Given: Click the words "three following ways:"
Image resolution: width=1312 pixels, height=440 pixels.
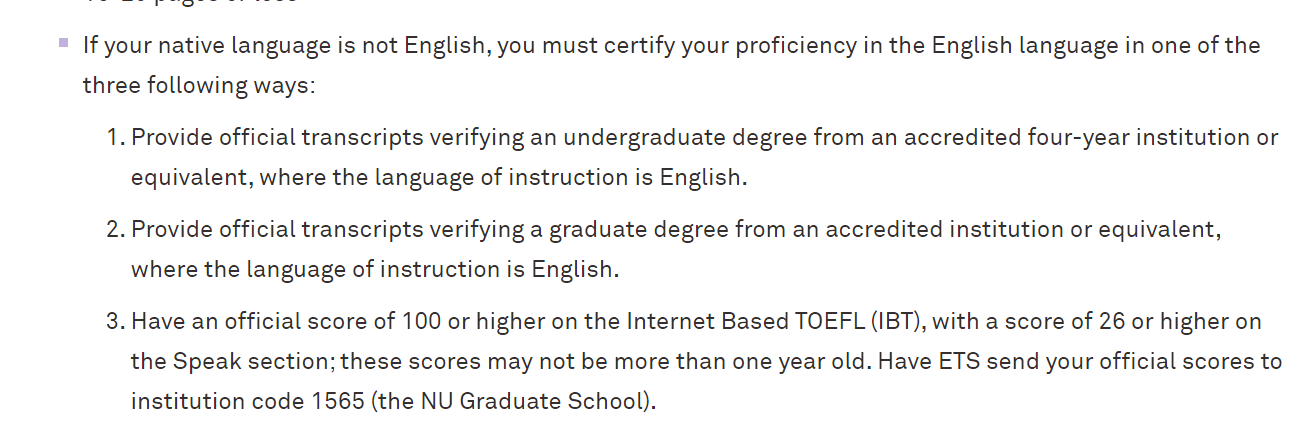Looking at the screenshot, I should click(199, 85).
